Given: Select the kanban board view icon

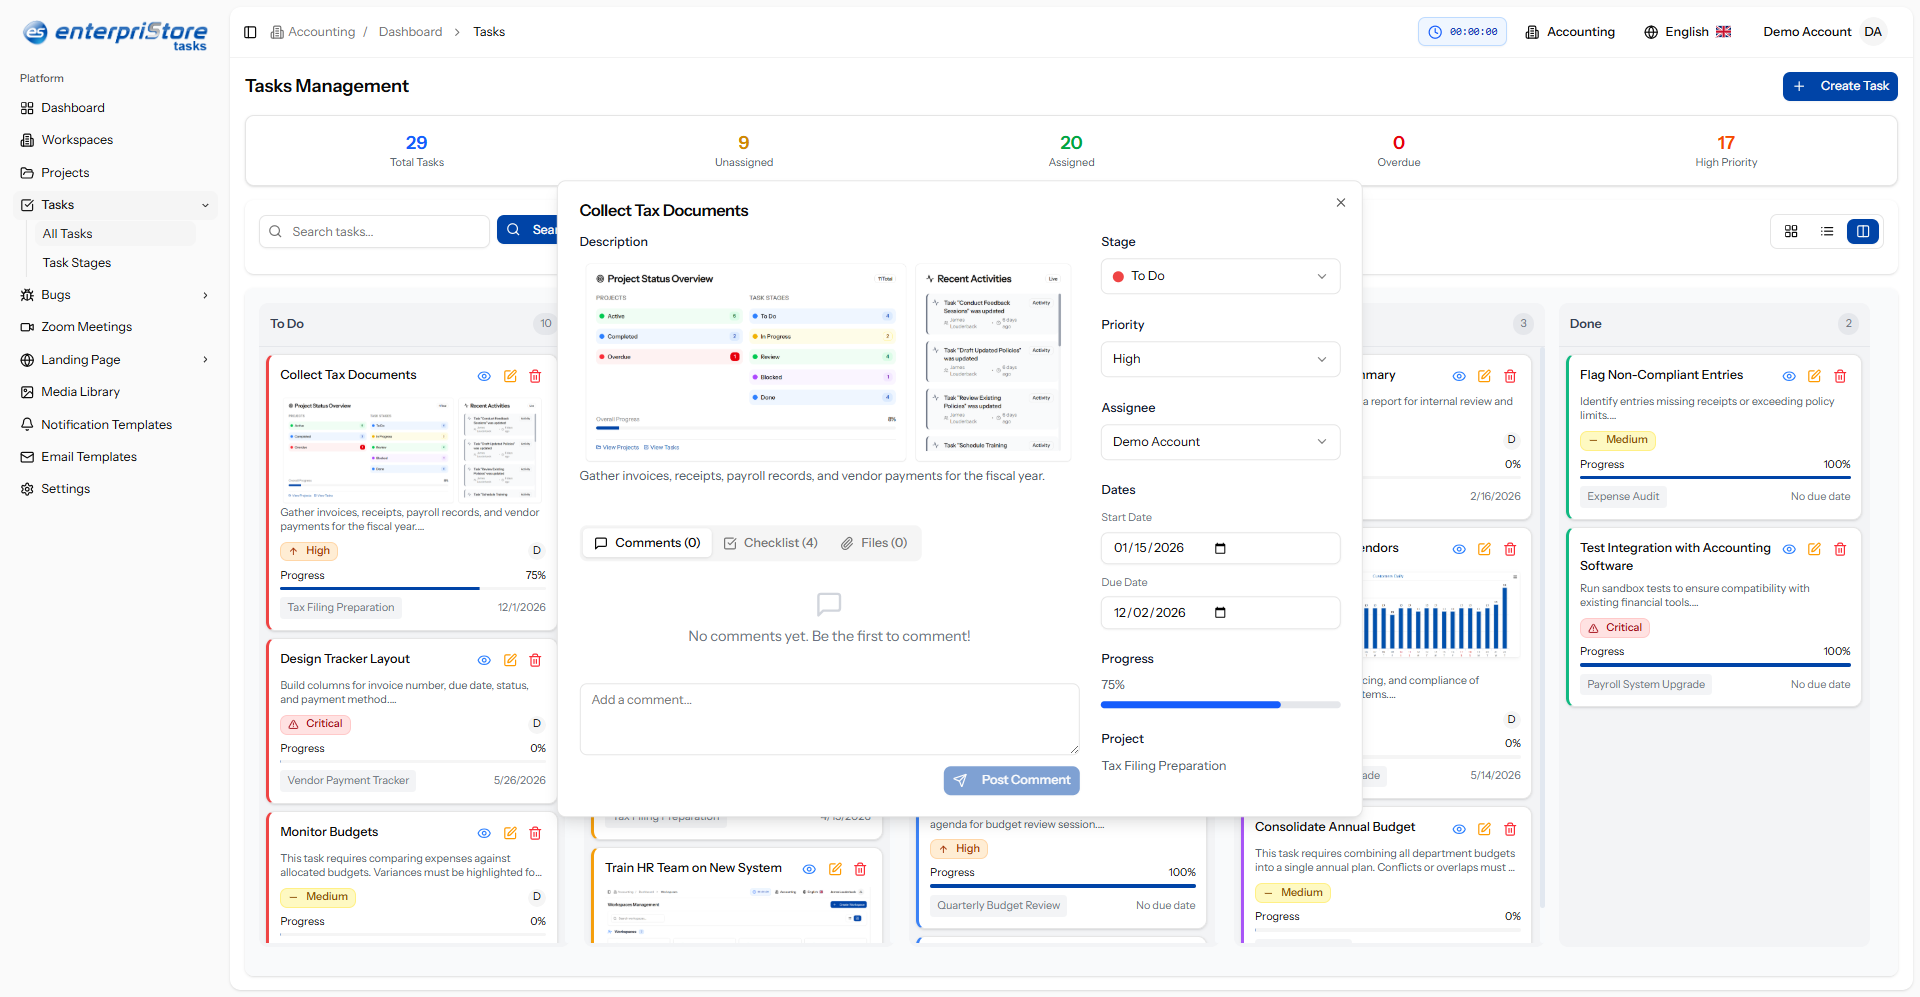Looking at the screenshot, I should [x=1863, y=231].
